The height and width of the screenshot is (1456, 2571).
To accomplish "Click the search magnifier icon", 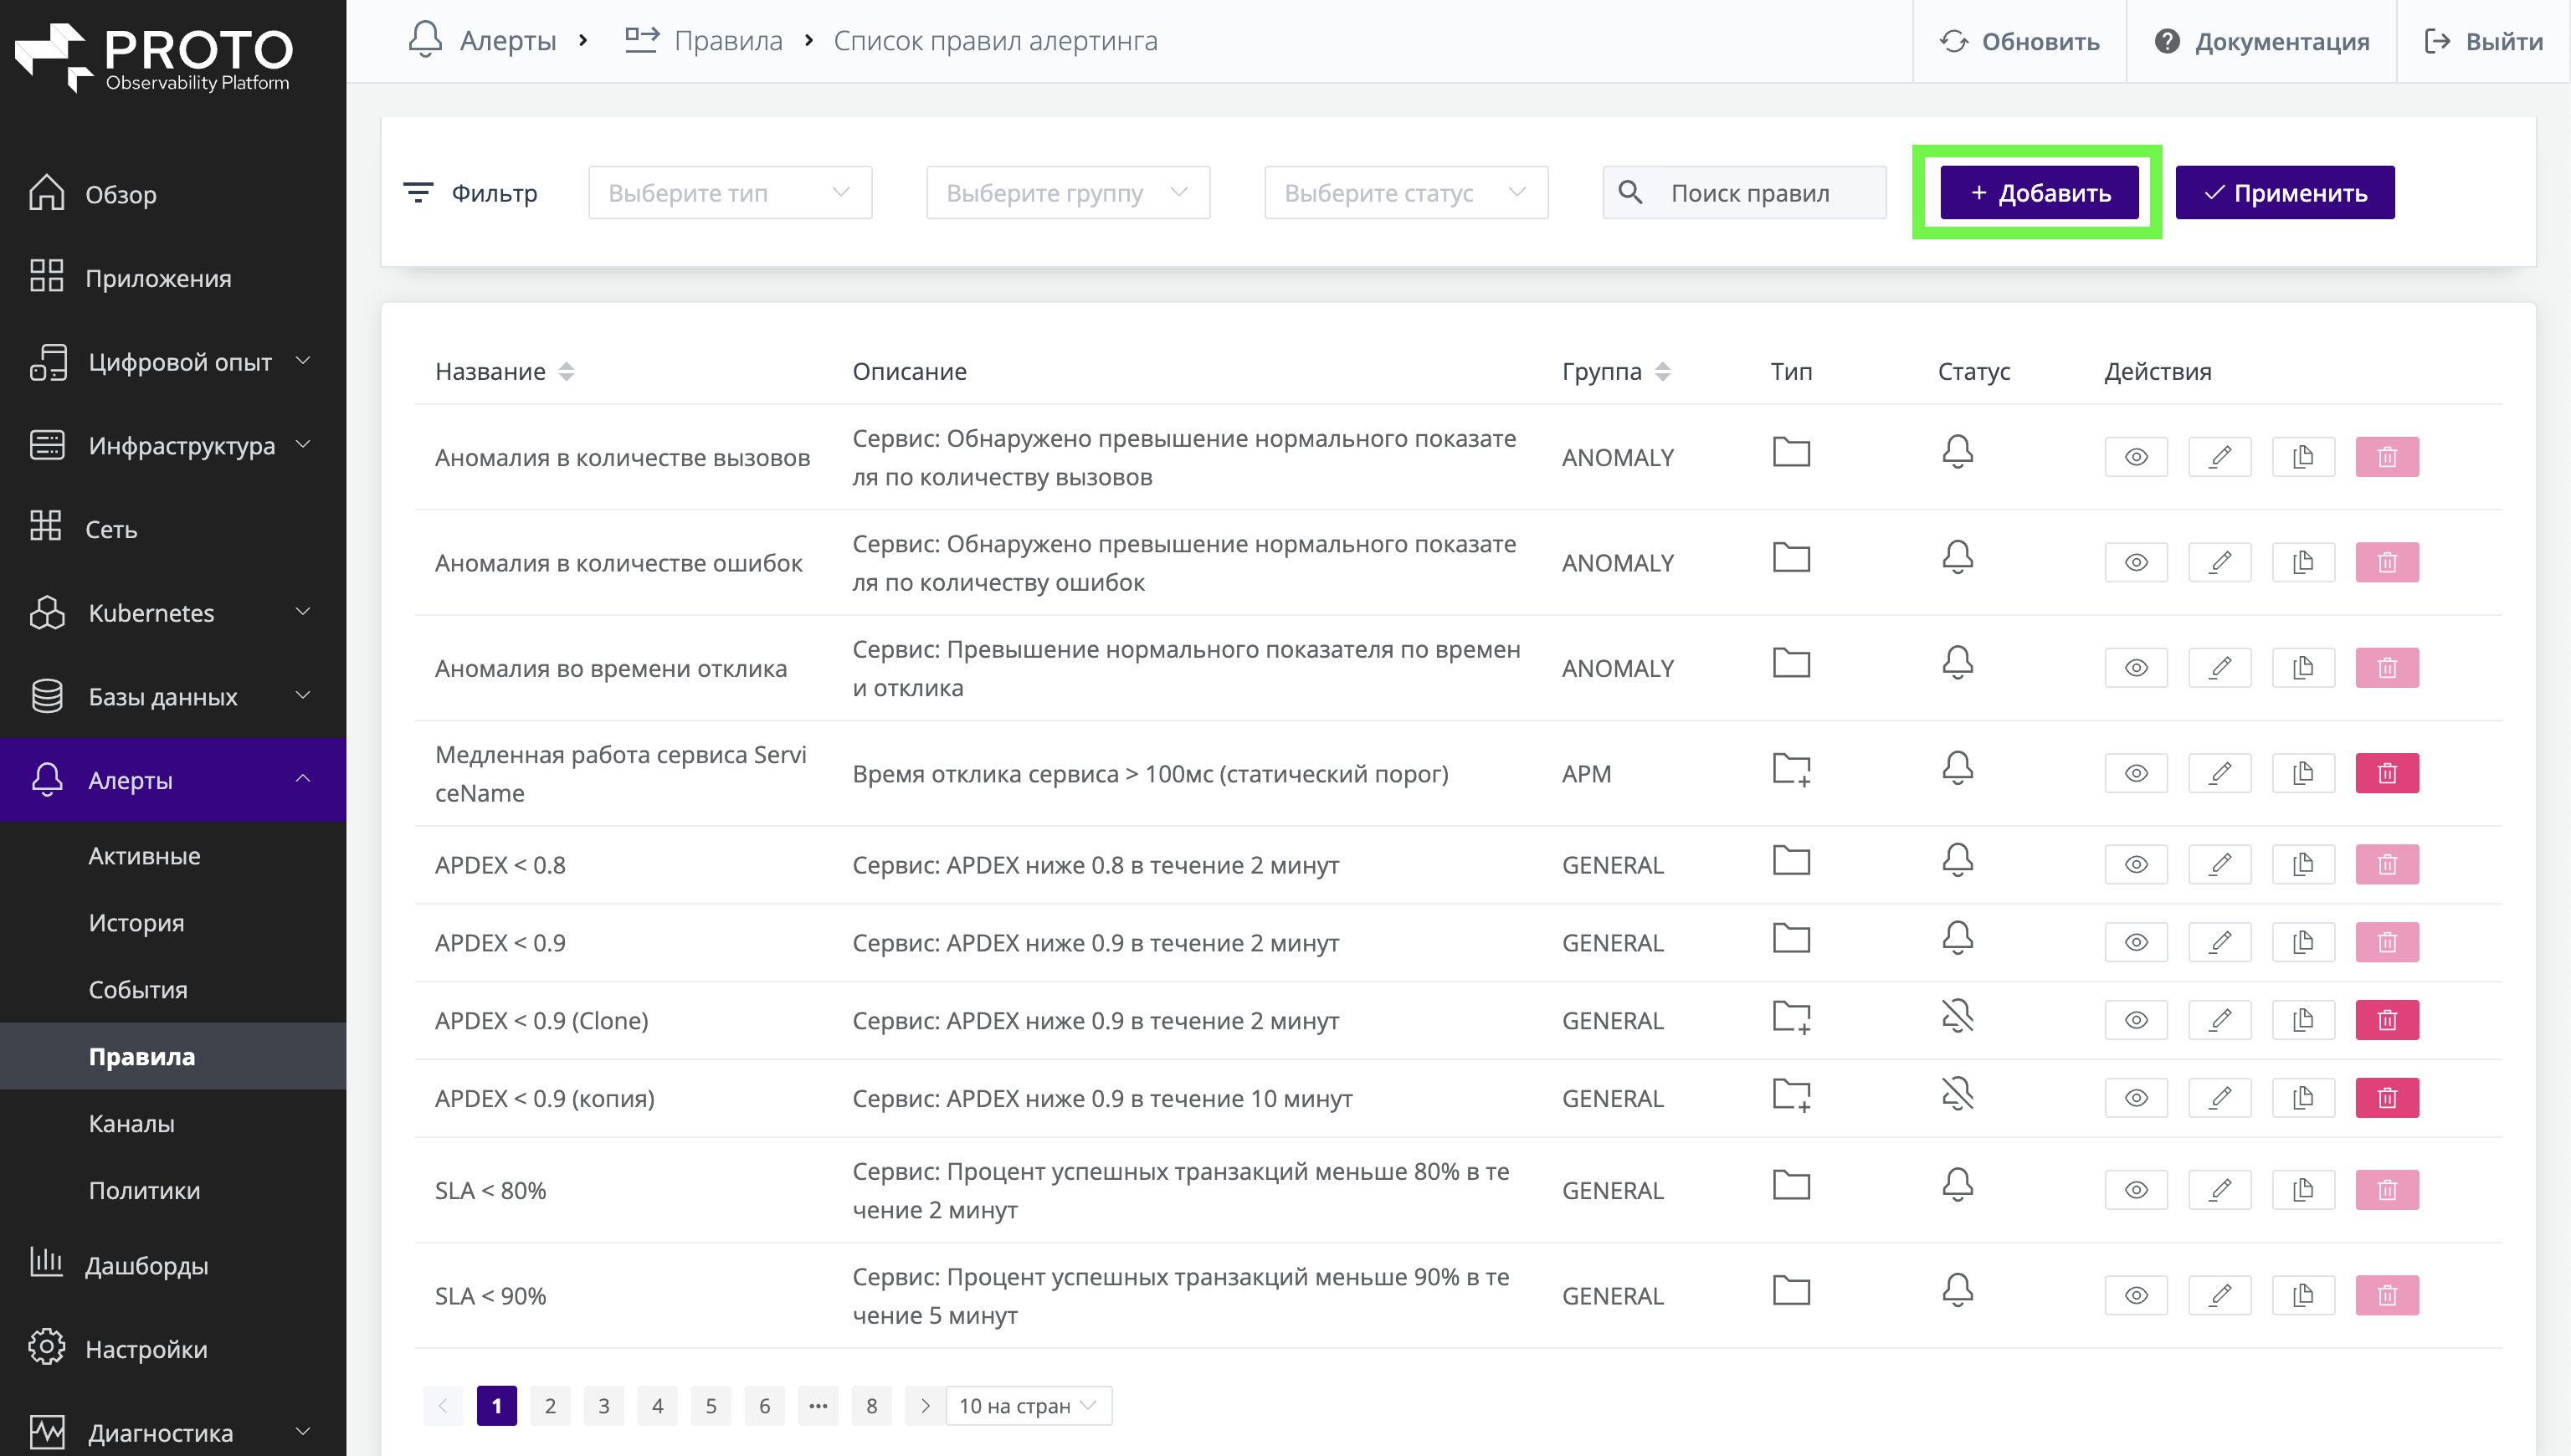I will (x=1630, y=192).
